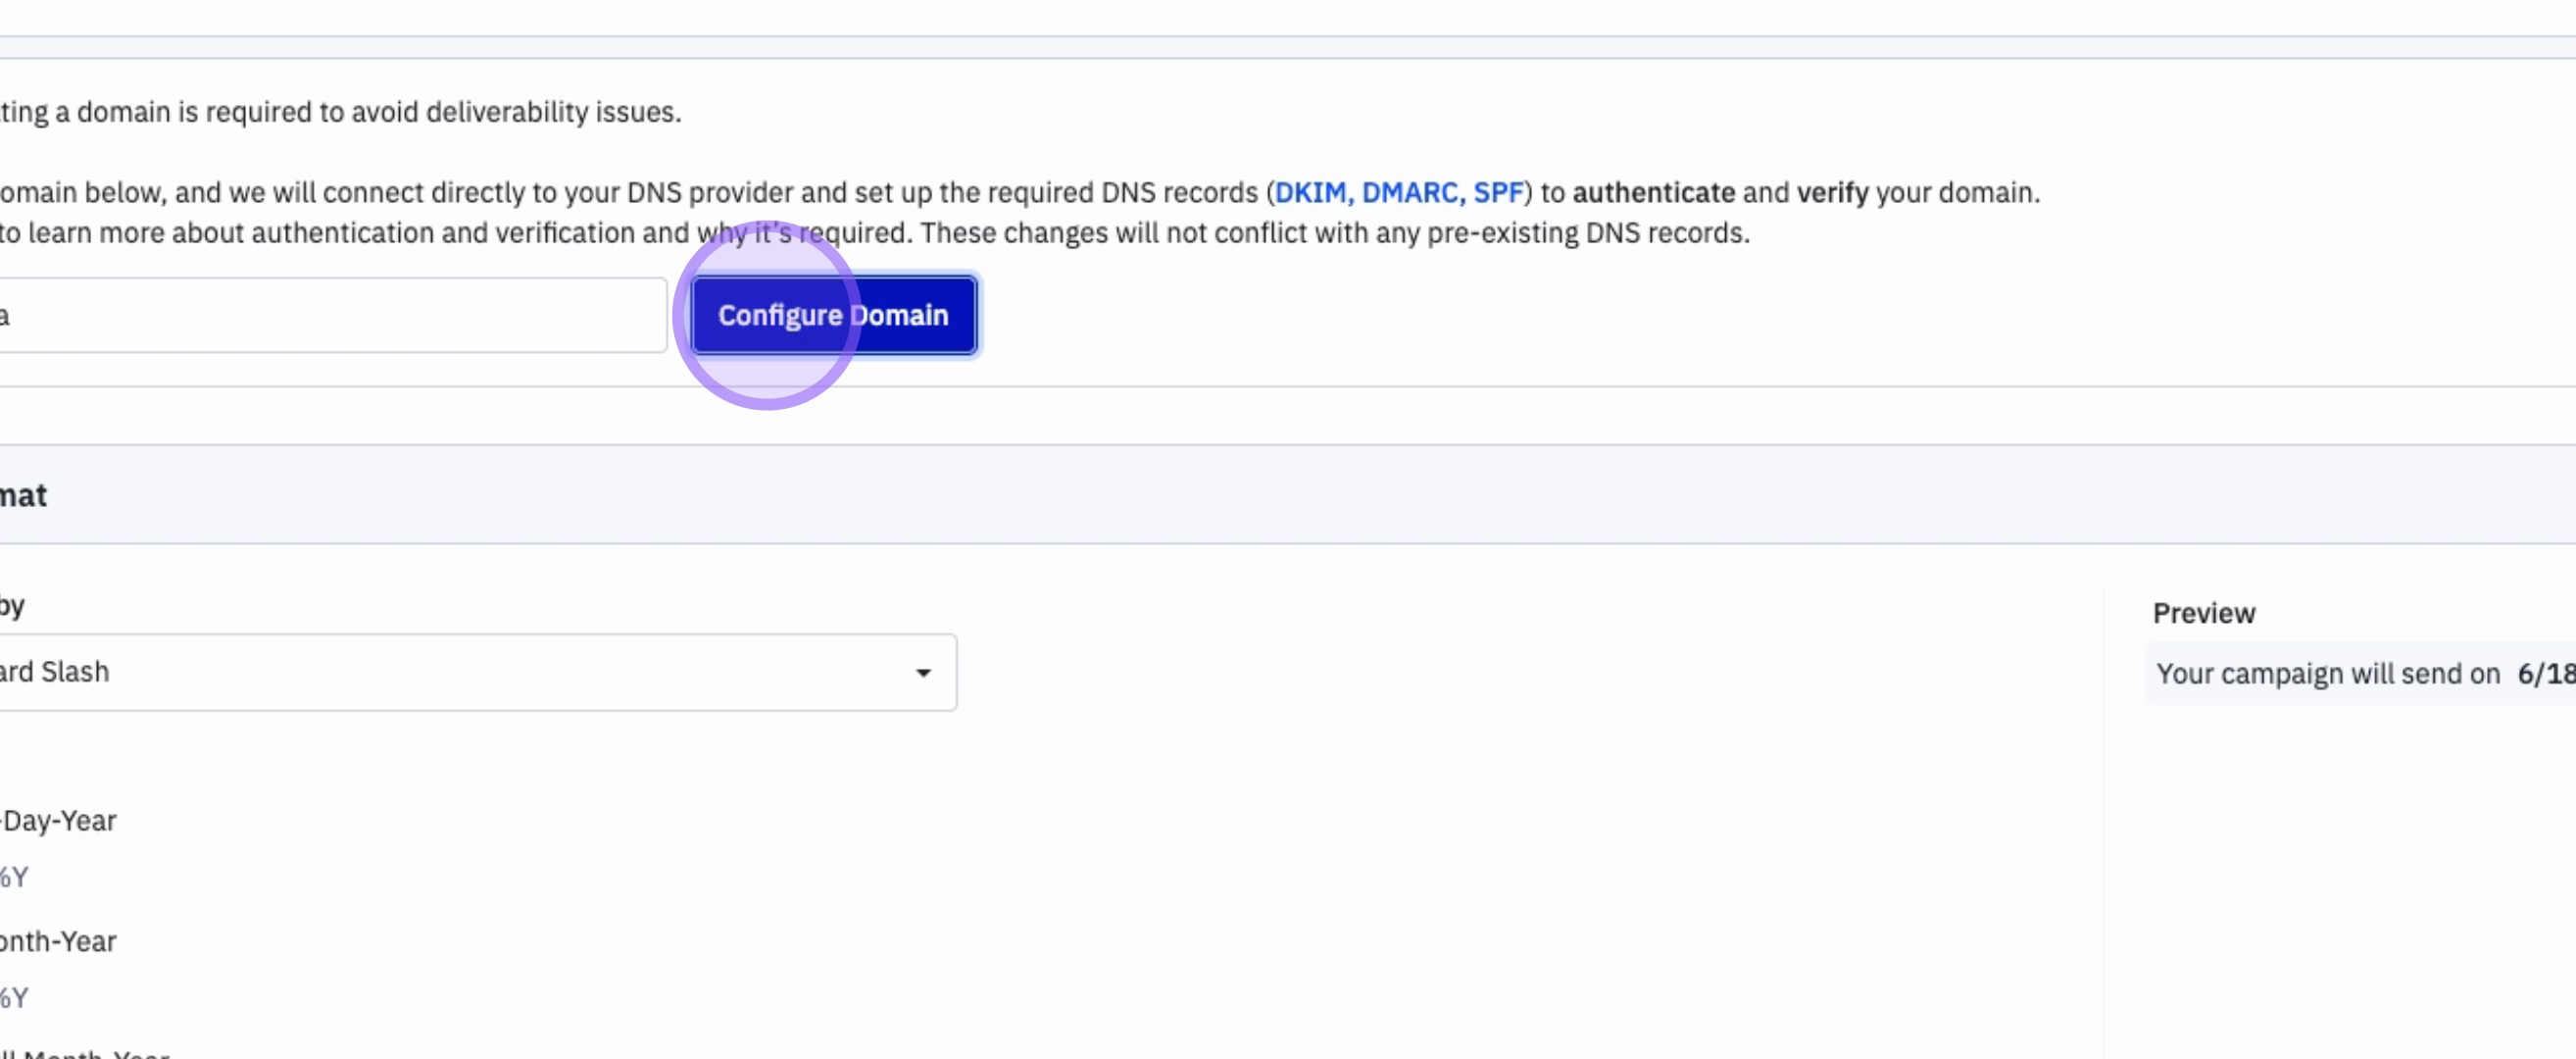Select the Month-Day-Year date format option
Screen dimensions: 2576x1059
click(x=58, y=820)
